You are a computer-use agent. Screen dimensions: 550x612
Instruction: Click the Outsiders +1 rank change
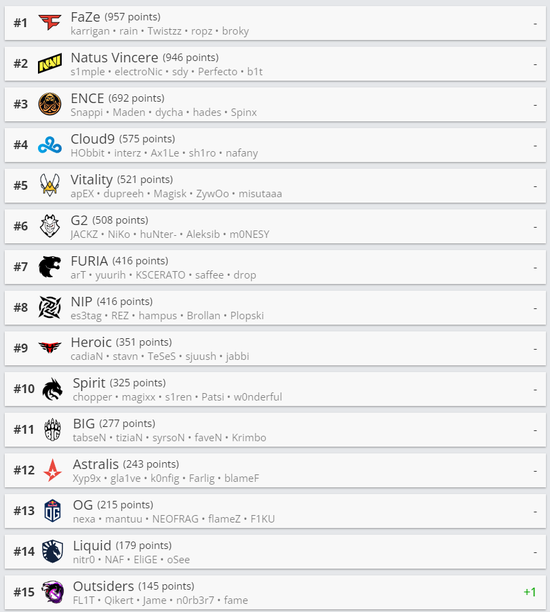[x=530, y=592]
